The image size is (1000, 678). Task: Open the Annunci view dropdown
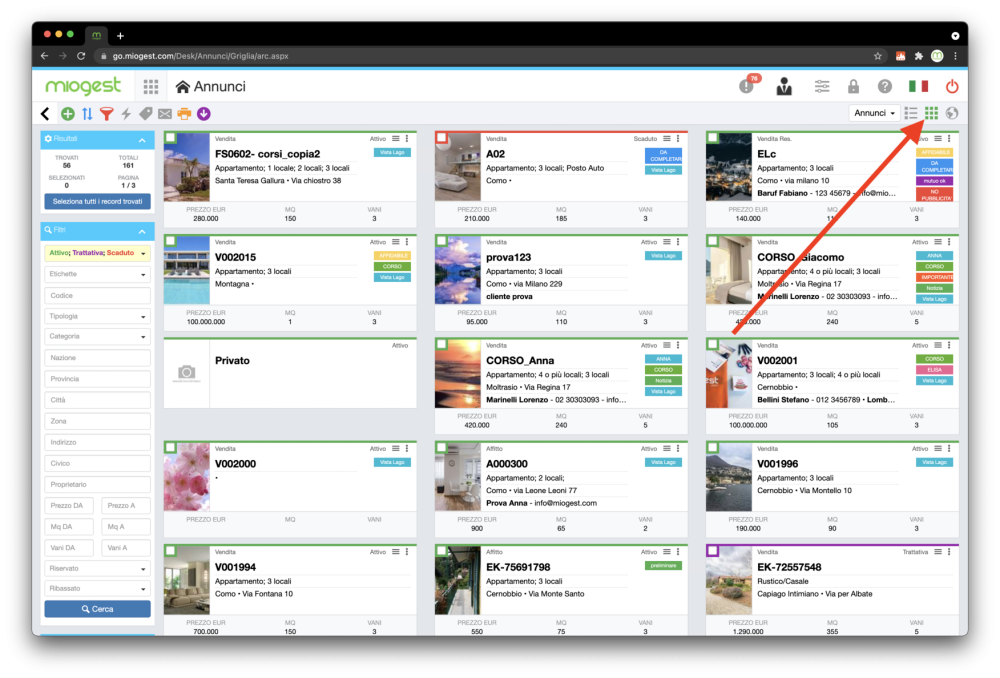pyautogui.click(x=874, y=113)
